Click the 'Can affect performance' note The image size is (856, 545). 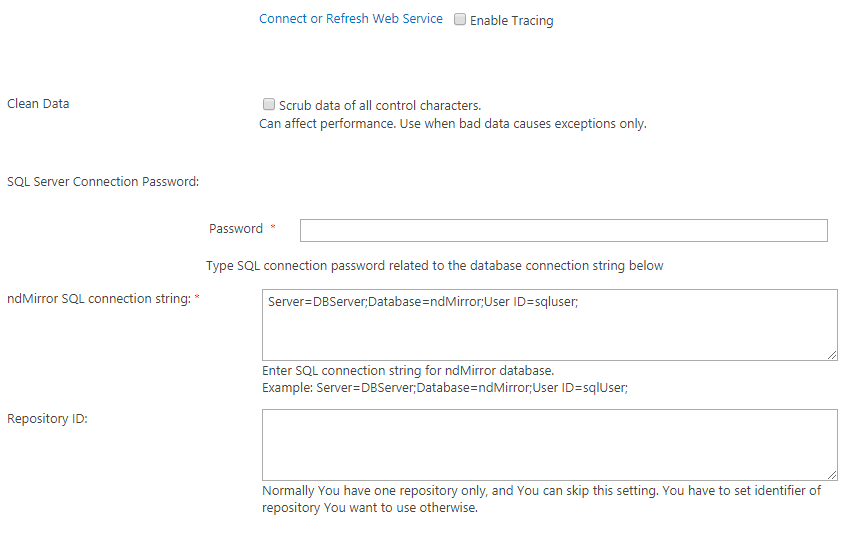point(453,124)
